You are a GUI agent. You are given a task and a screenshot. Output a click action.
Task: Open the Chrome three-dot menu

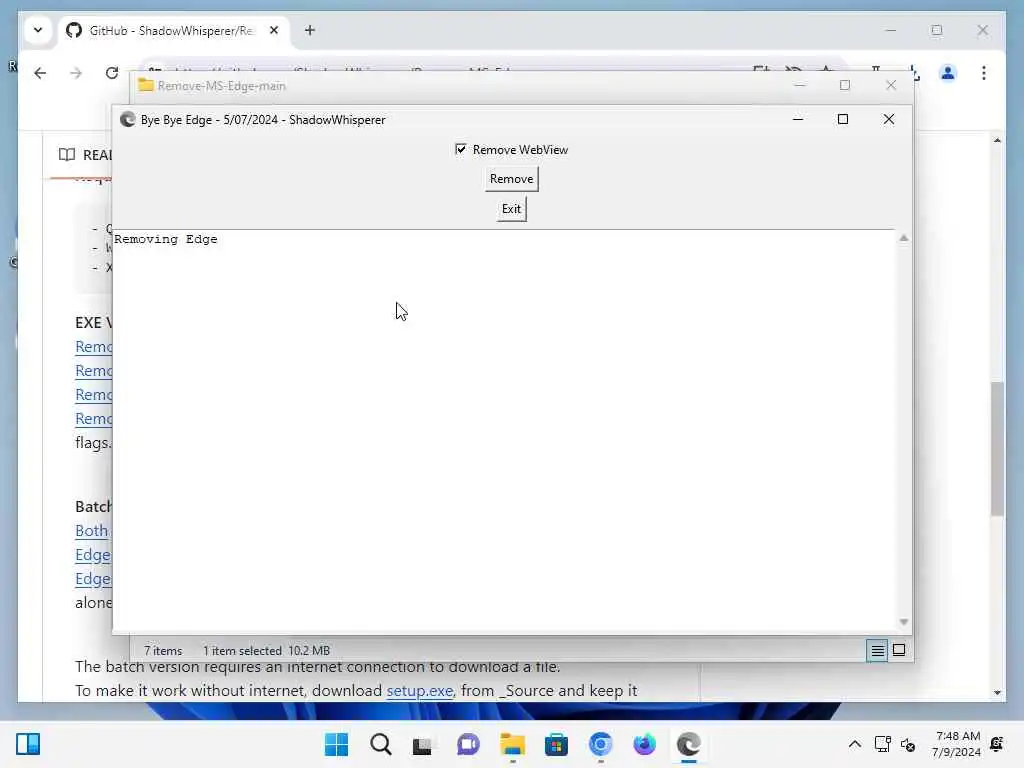click(984, 73)
